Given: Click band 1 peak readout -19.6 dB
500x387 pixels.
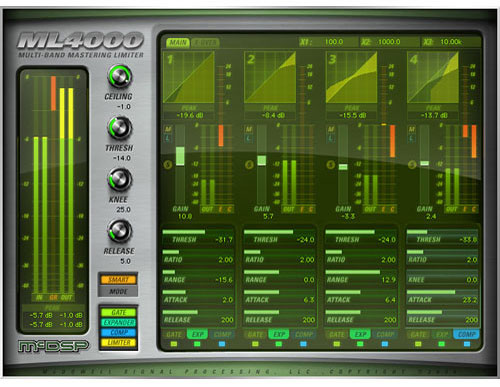Looking at the screenshot, I should click(189, 115).
